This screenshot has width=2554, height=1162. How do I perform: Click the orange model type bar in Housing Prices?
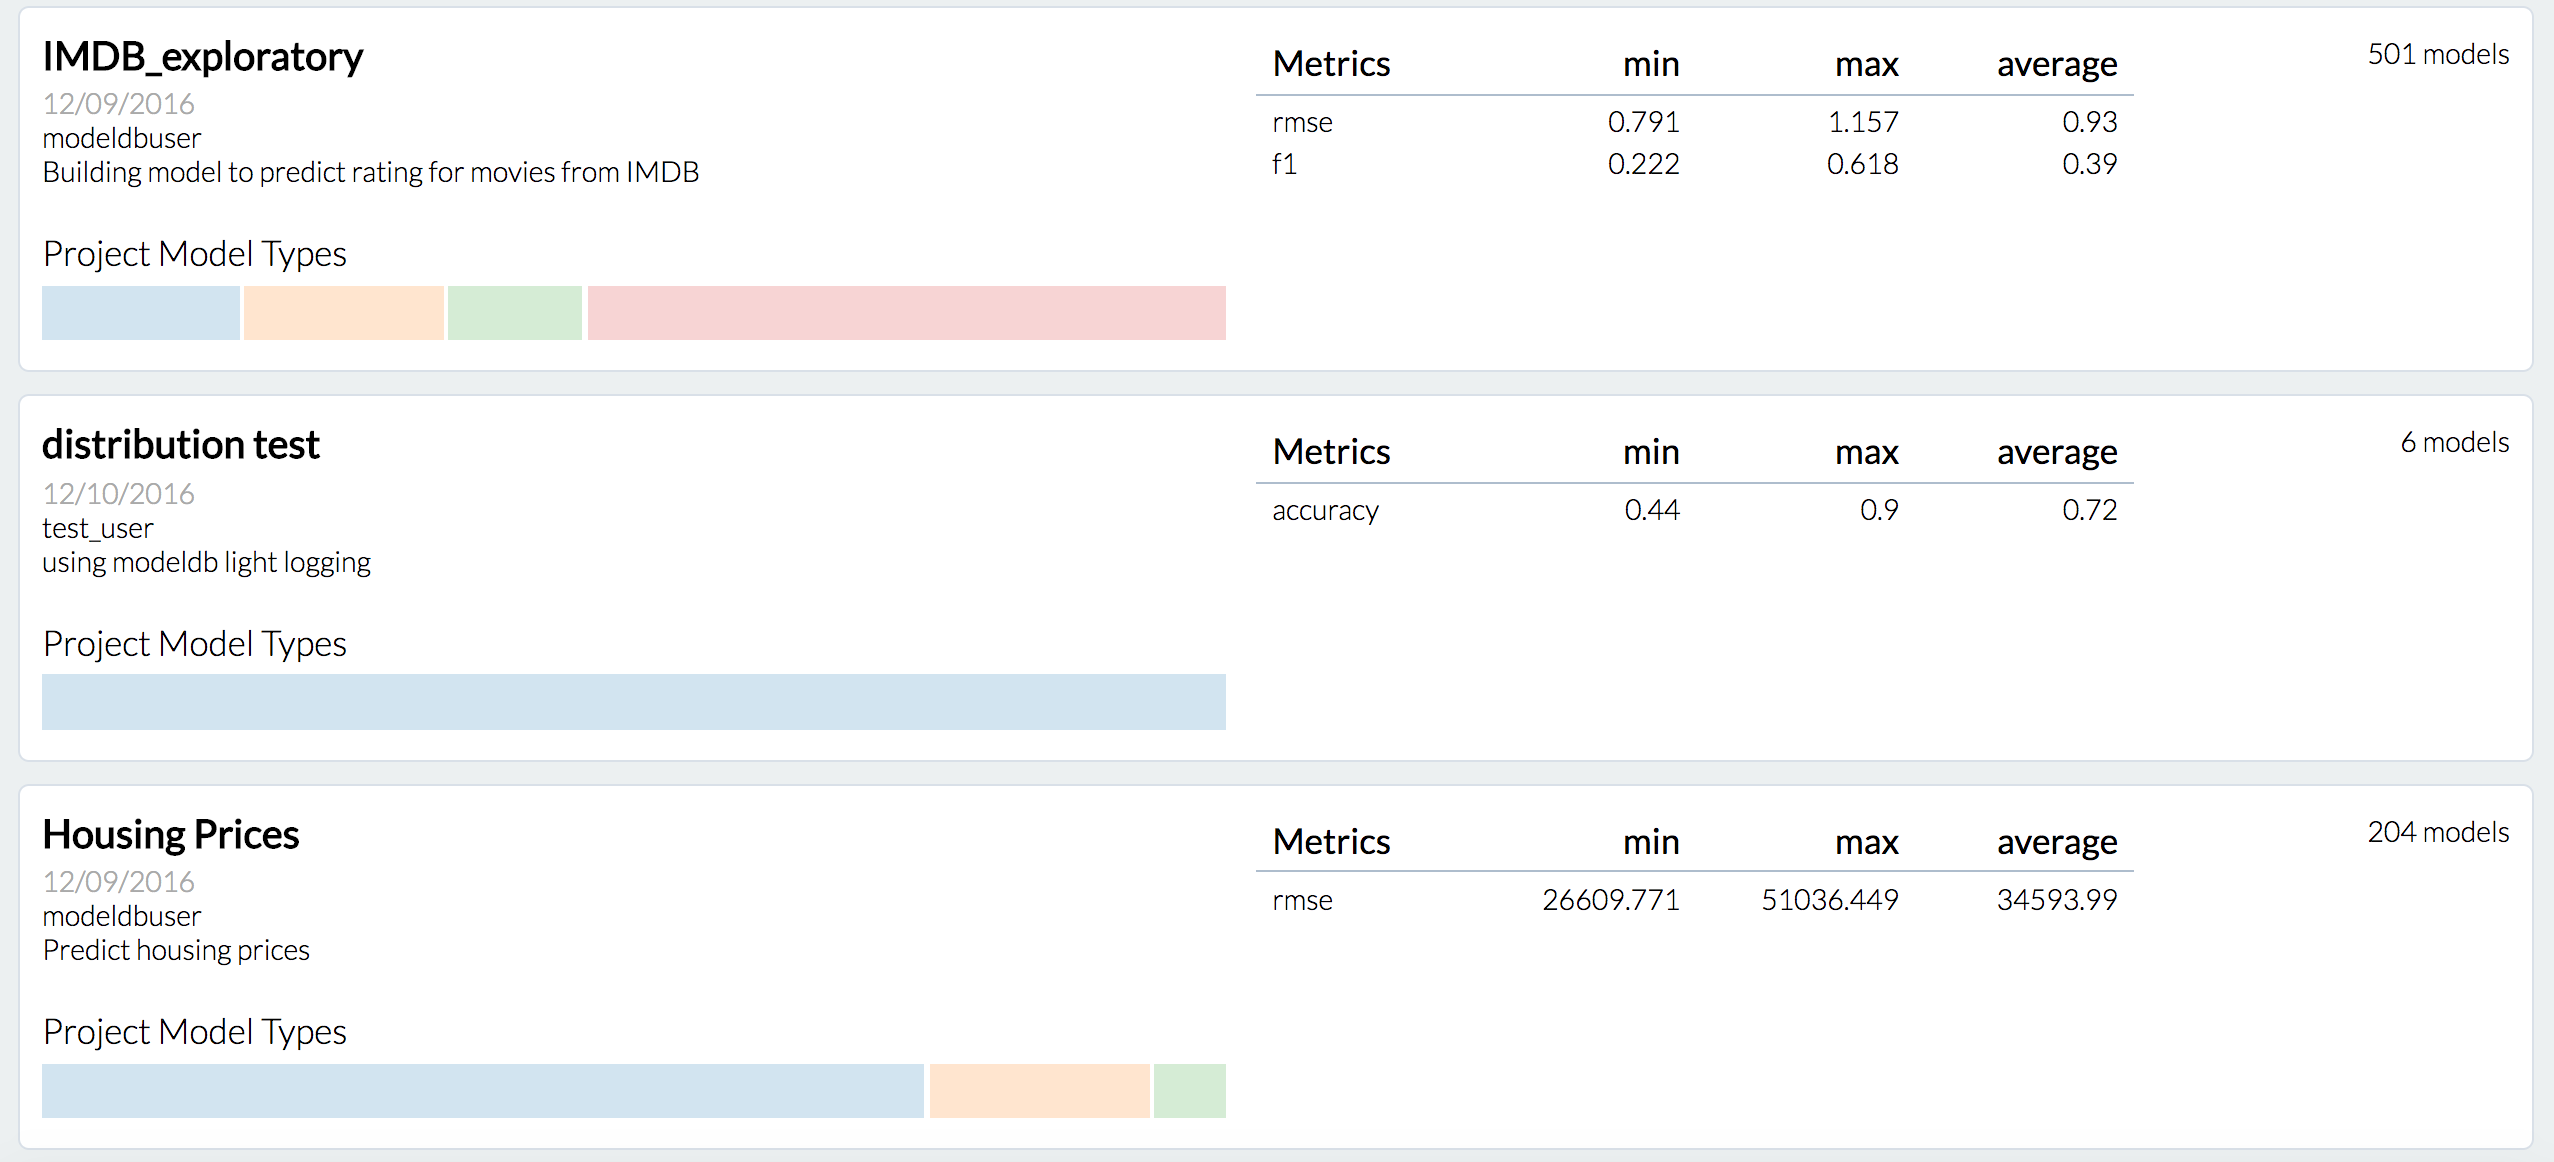1039,1091
